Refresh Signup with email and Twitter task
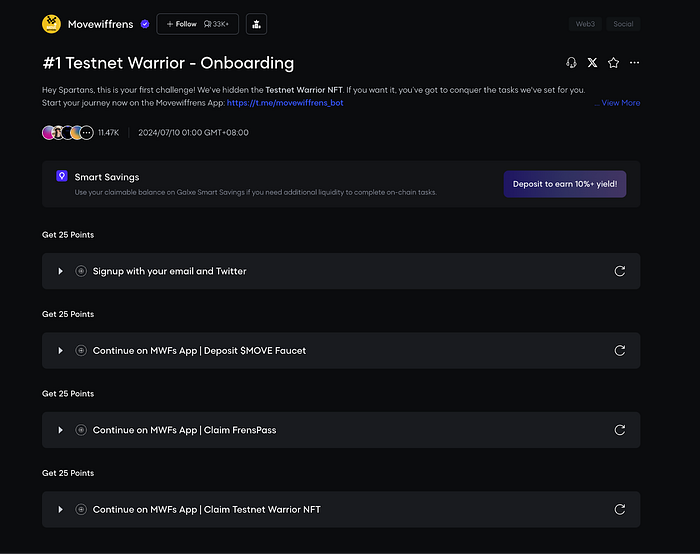 [x=620, y=271]
